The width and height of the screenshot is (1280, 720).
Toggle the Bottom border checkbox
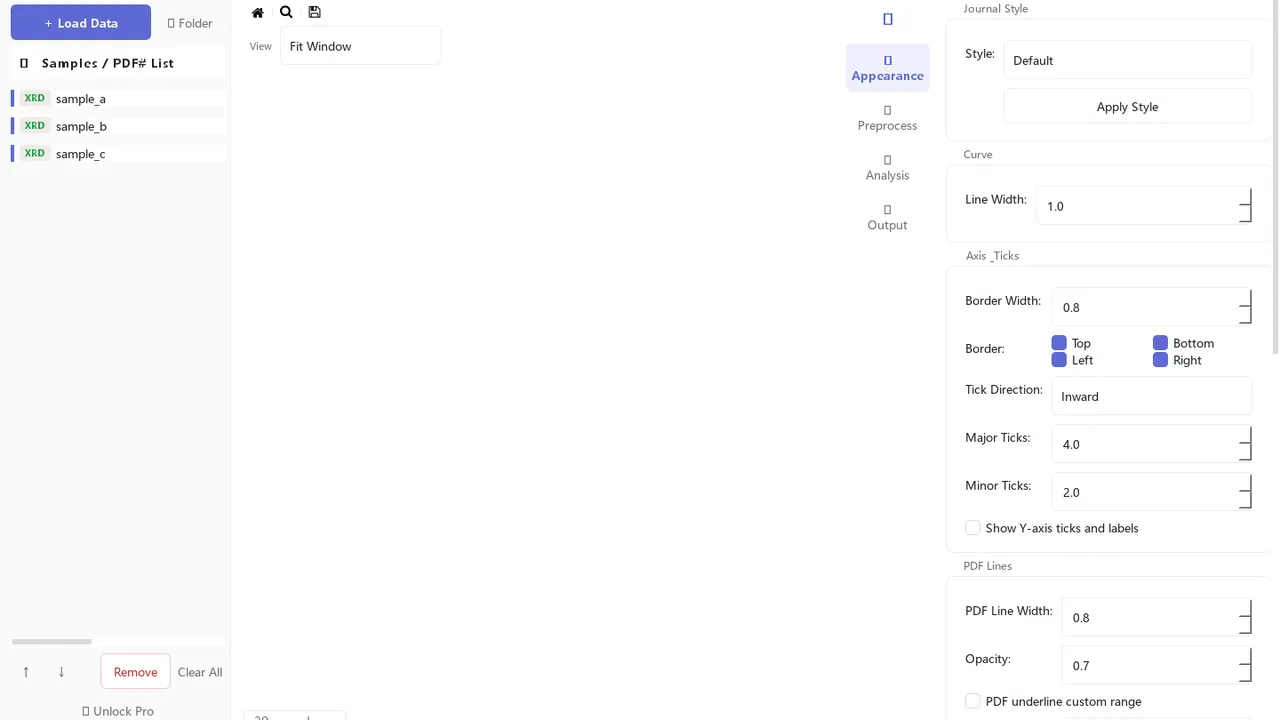[x=1160, y=343]
